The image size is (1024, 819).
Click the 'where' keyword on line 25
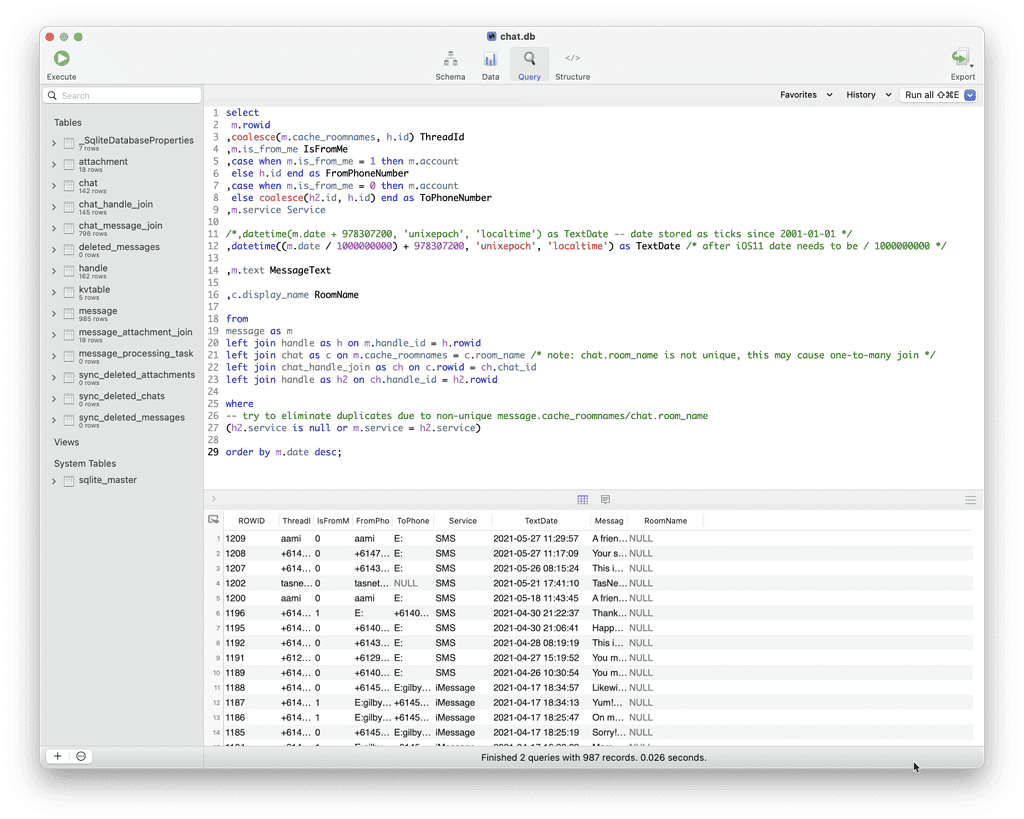pyautogui.click(x=239, y=404)
